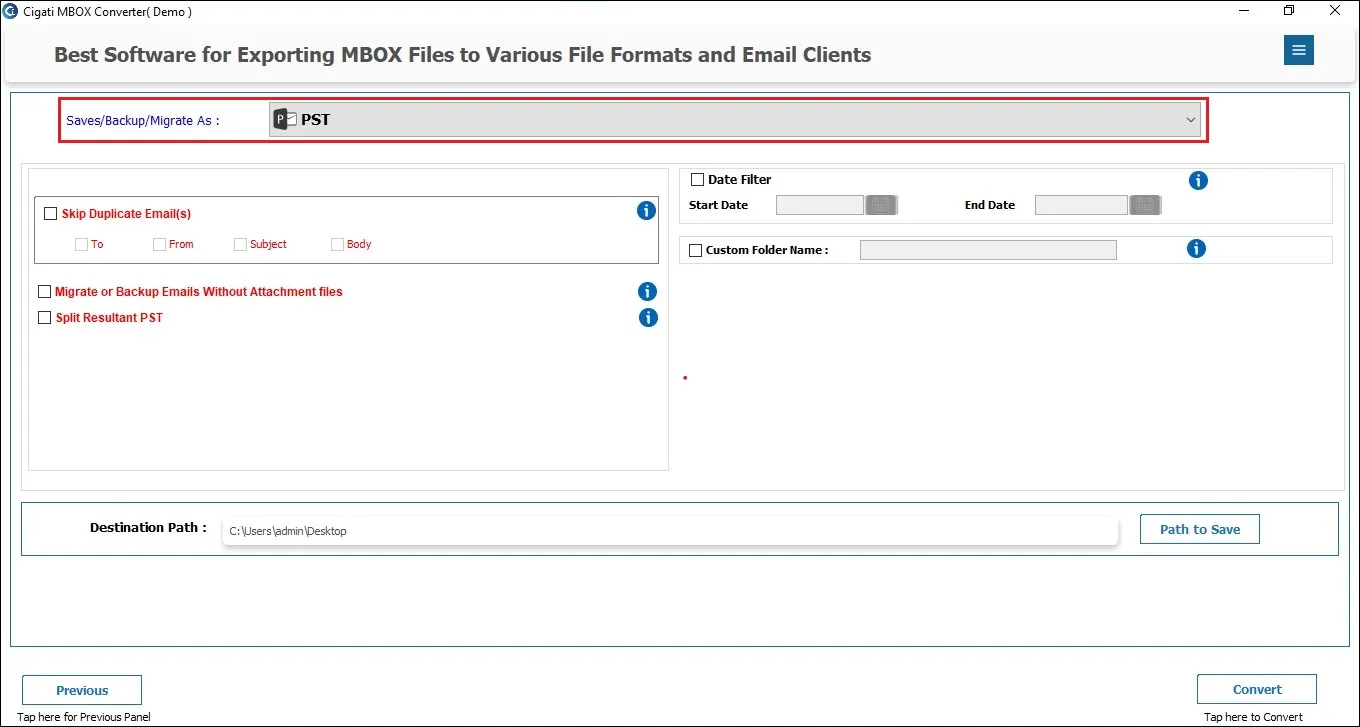1360x727 pixels.
Task: Maximize or restore the application window
Action: (x=1289, y=11)
